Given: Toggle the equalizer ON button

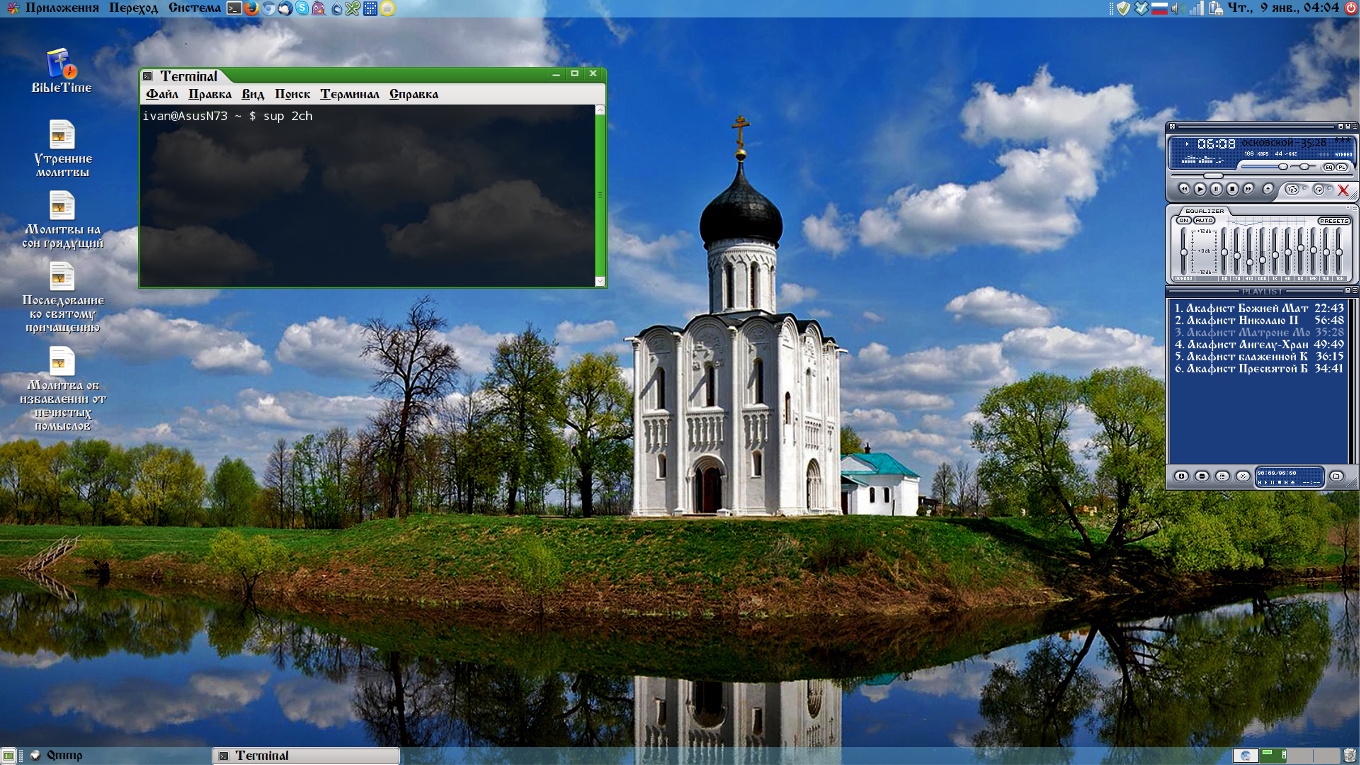Looking at the screenshot, I should pos(1184,220).
